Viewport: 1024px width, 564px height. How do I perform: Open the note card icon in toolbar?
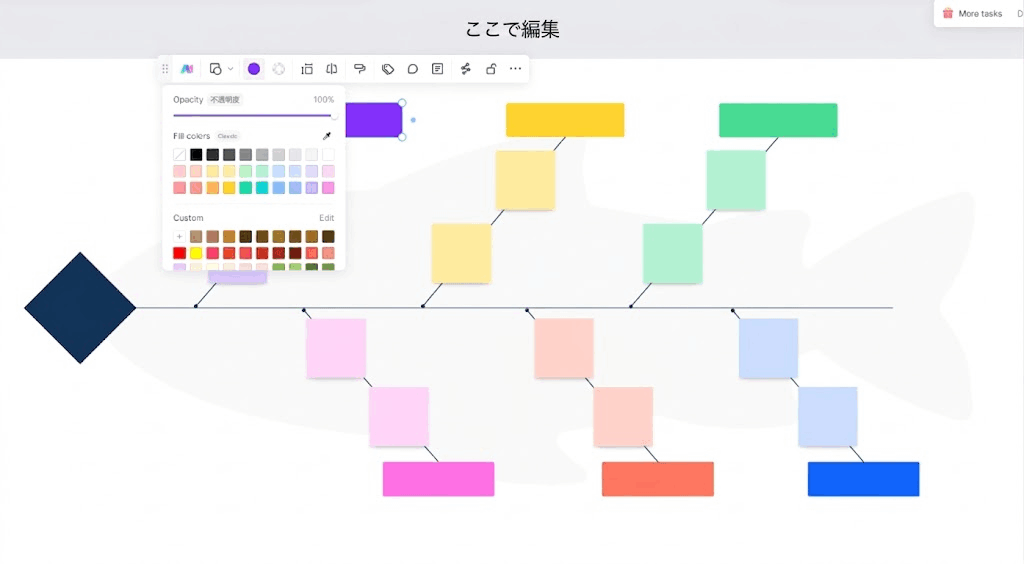pos(438,69)
